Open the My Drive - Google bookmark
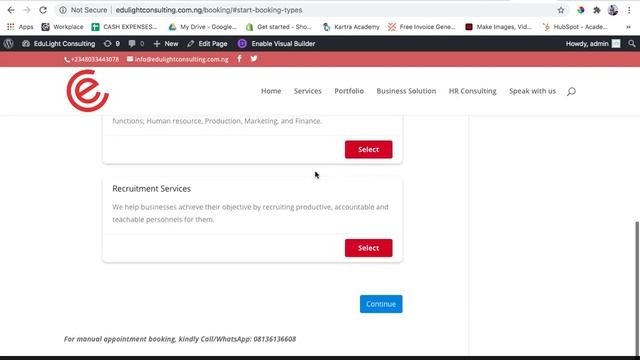Image resolution: width=640 pixels, height=360 pixels. tap(202, 27)
